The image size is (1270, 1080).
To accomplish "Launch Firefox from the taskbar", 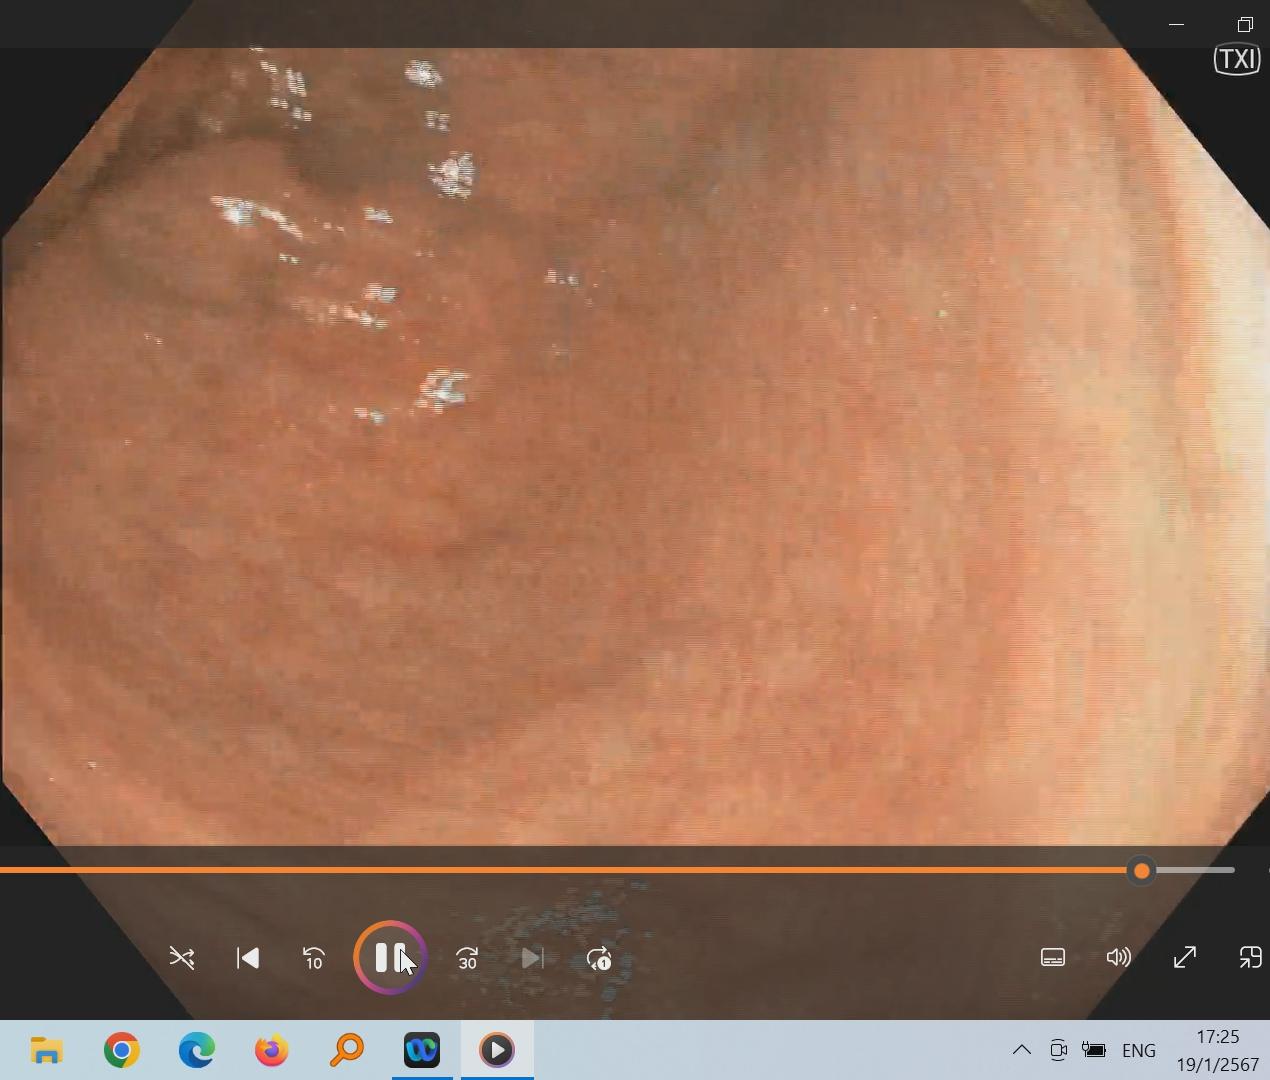I will (272, 1050).
